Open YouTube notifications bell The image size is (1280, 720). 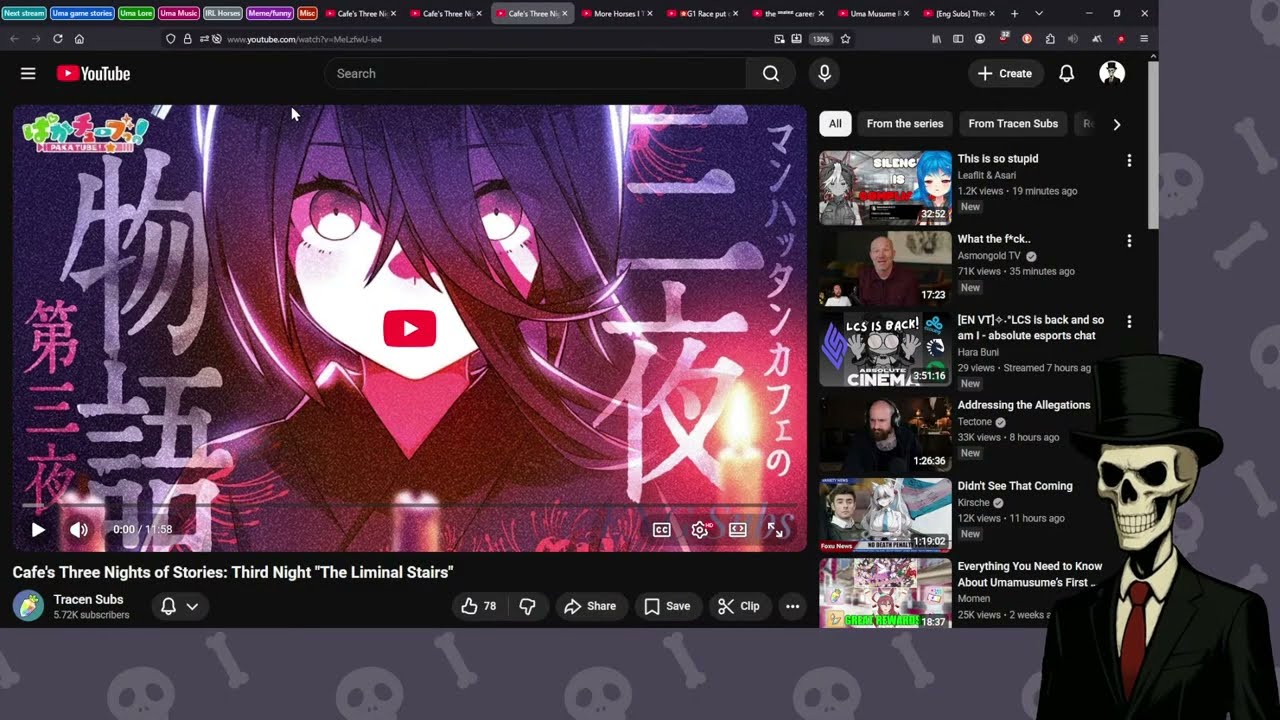pos(1066,73)
